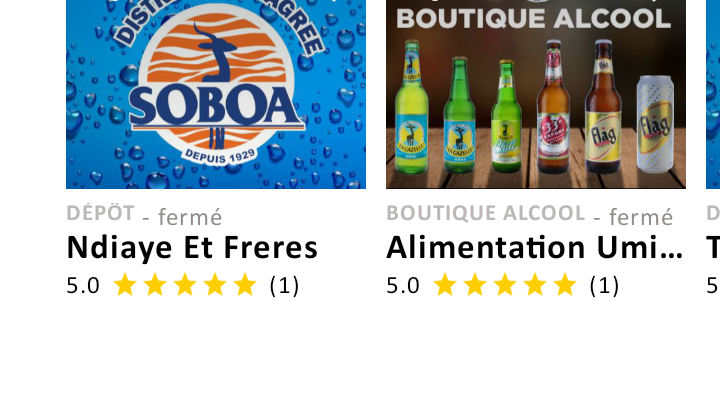Click the SOBOA gazelle logo
The width and height of the screenshot is (720, 400).
tap(216, 85)
